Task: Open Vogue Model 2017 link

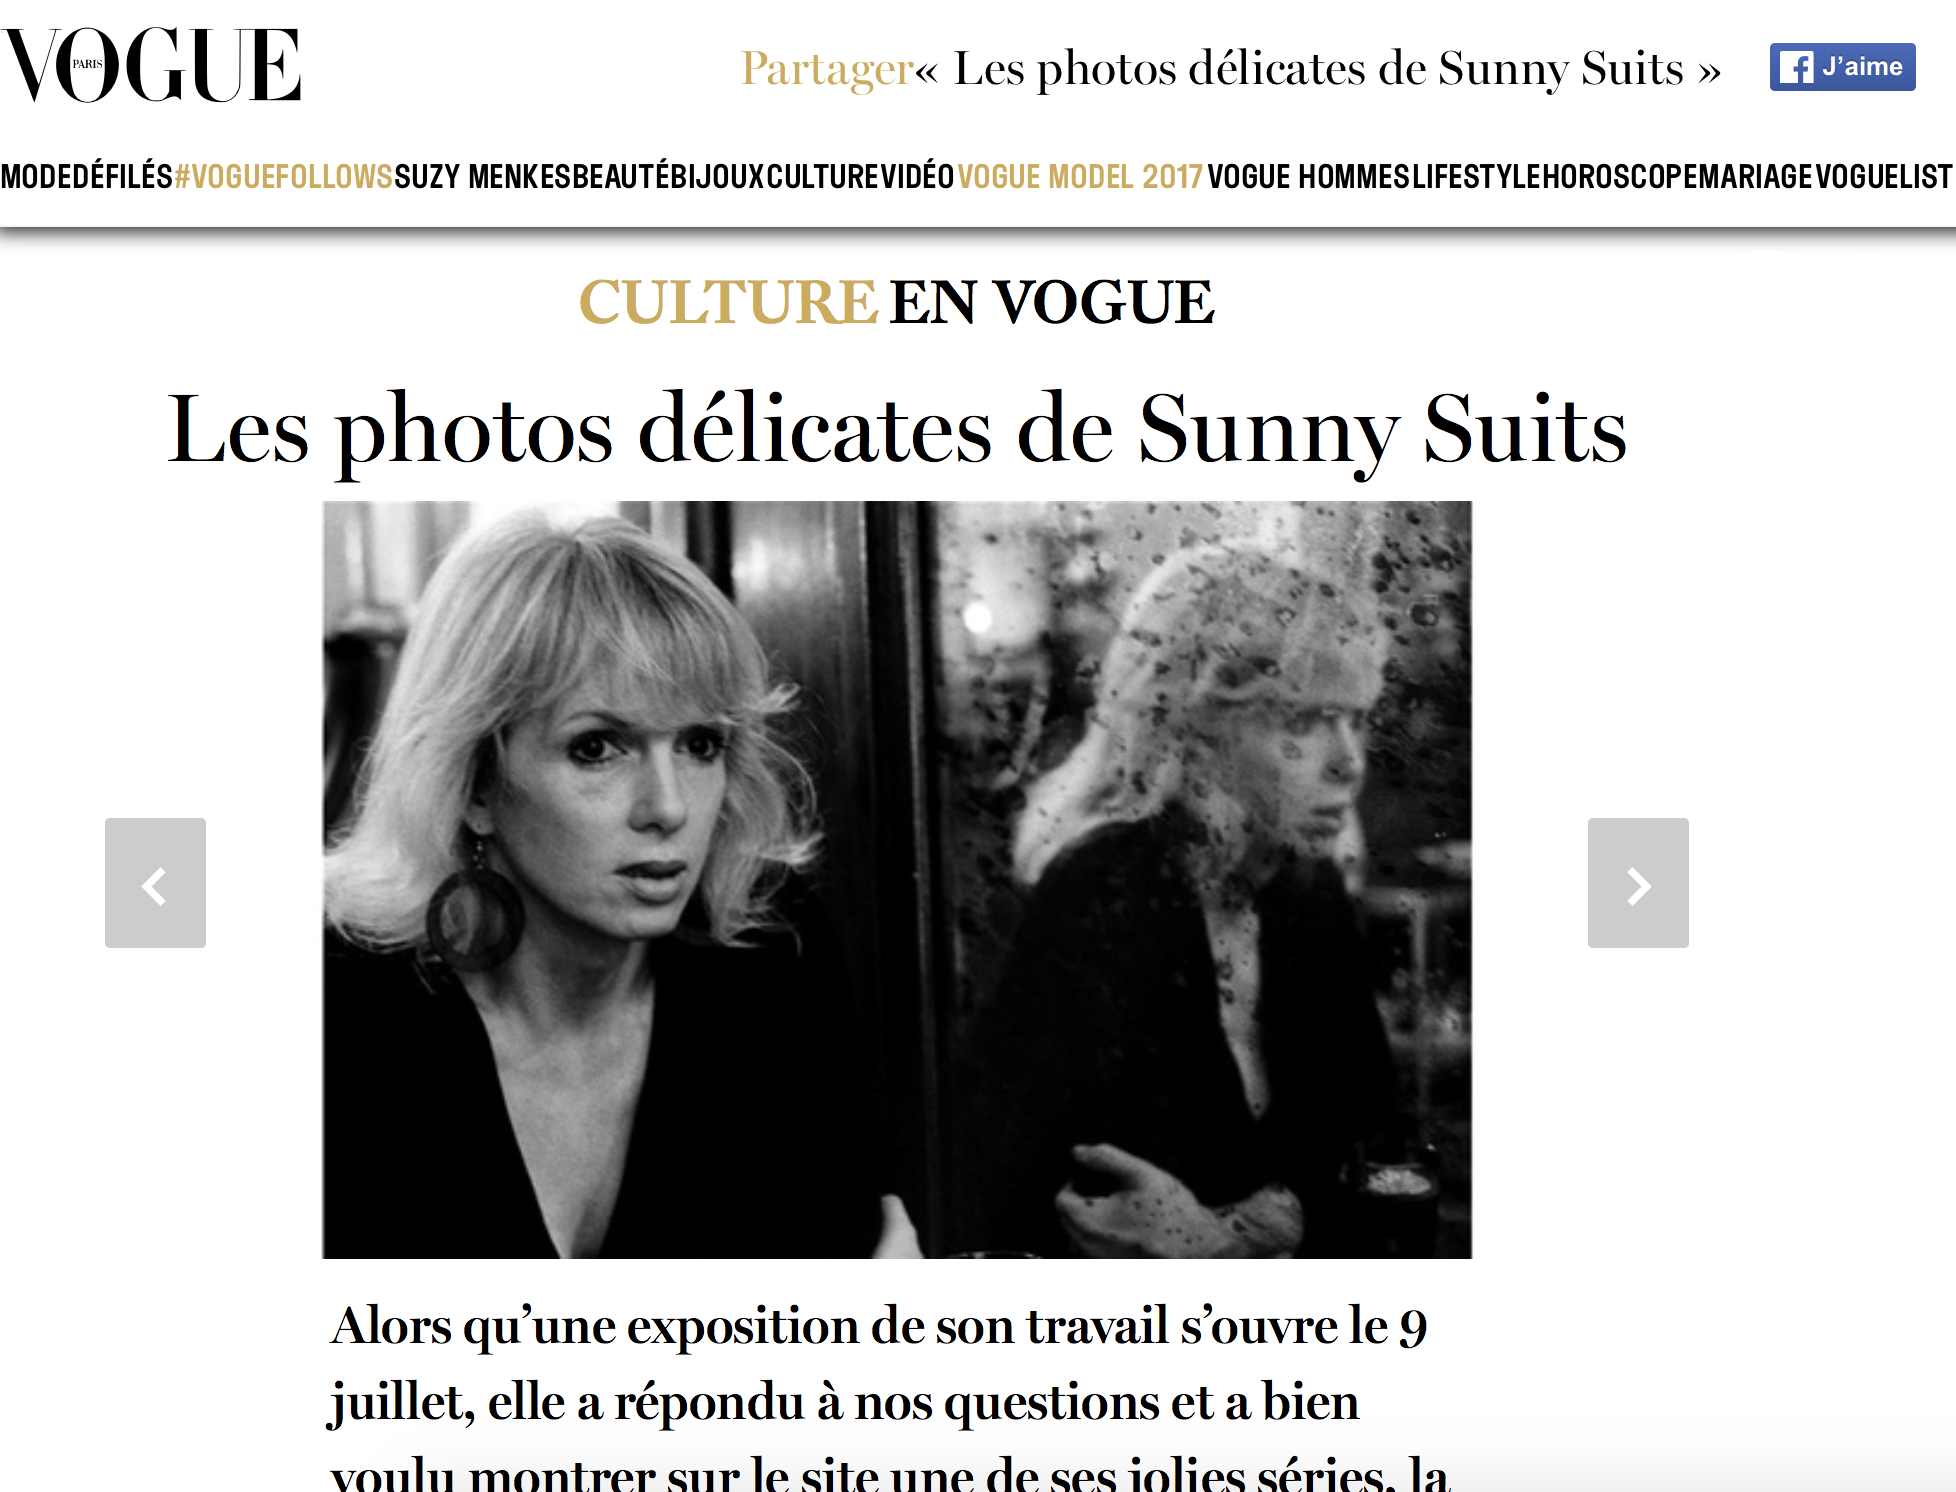Action: tap(1081, 177)
